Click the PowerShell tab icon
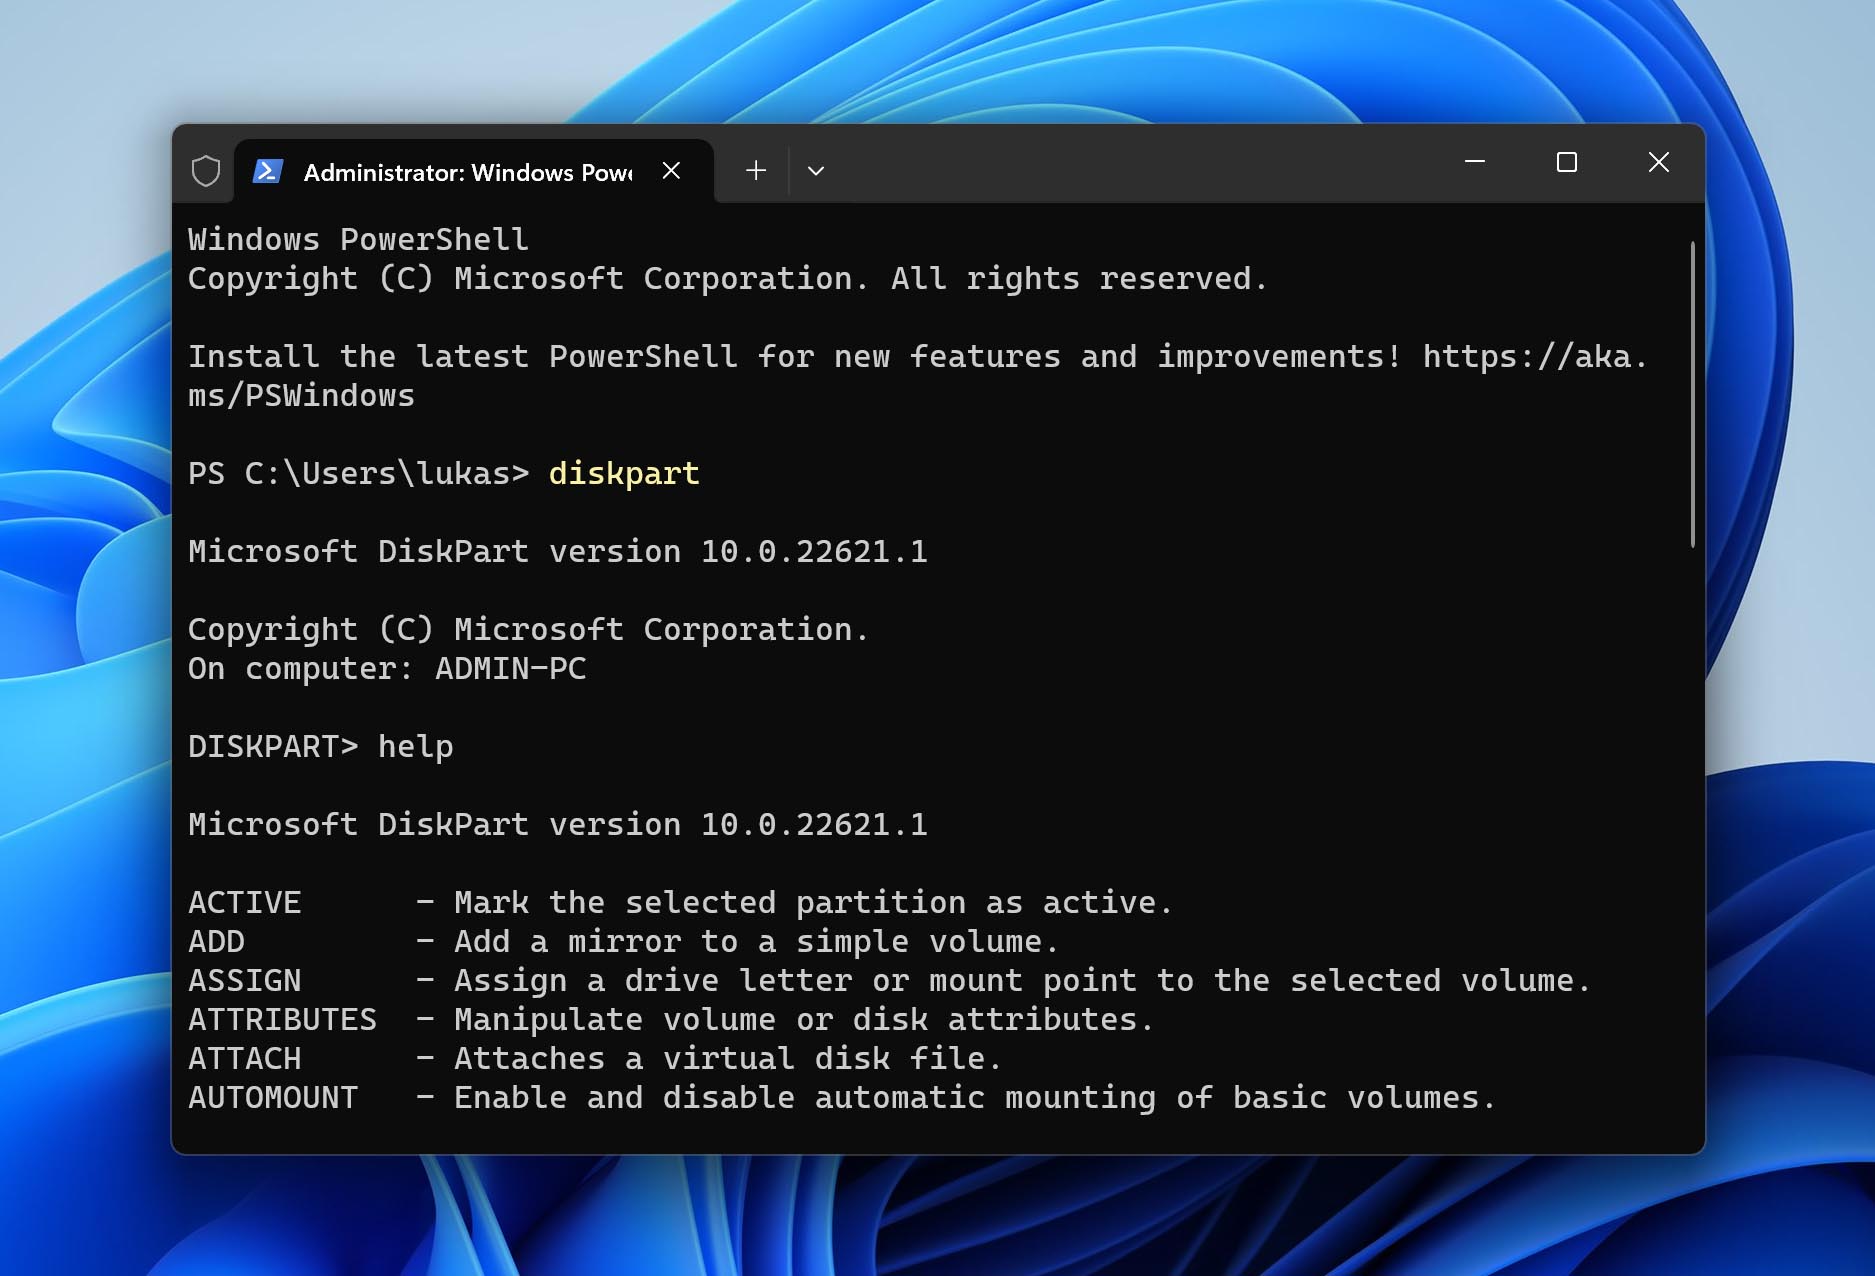 click(x=267, y=171)
